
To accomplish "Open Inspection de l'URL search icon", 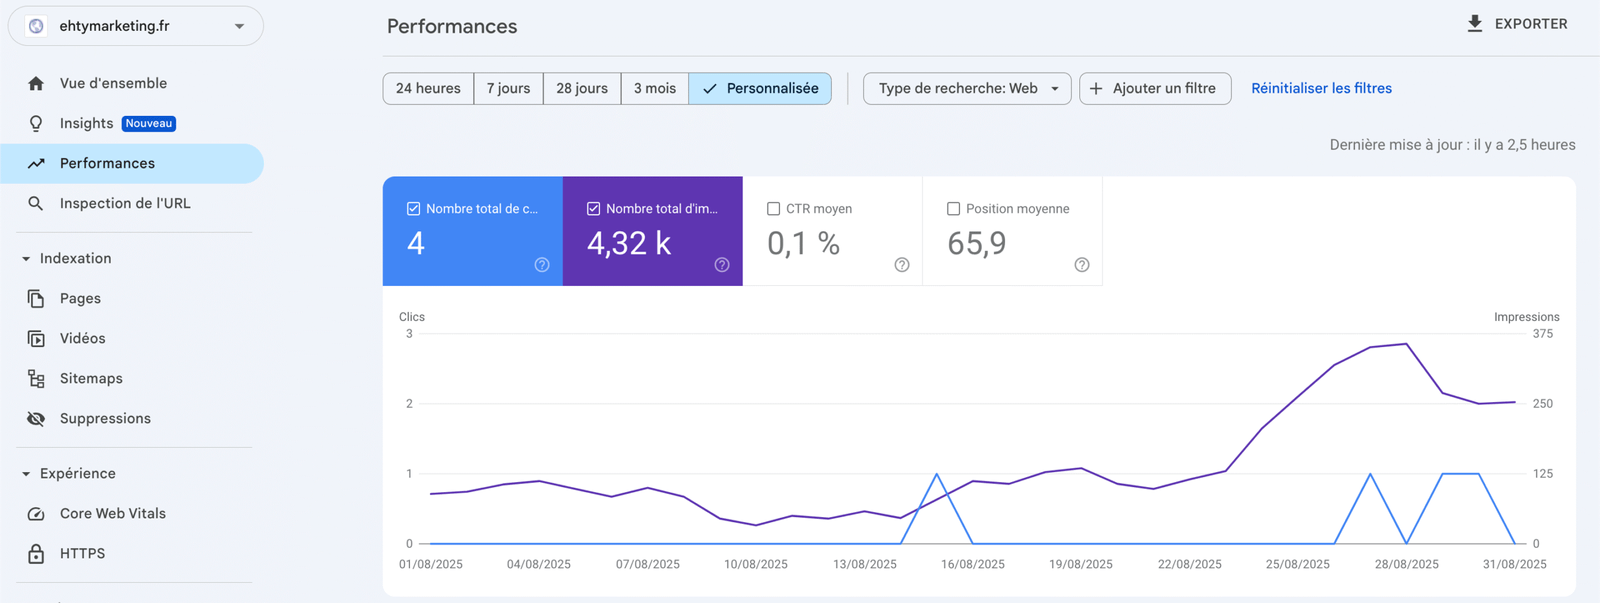I will pyautogui.click(x=36, y=203).
